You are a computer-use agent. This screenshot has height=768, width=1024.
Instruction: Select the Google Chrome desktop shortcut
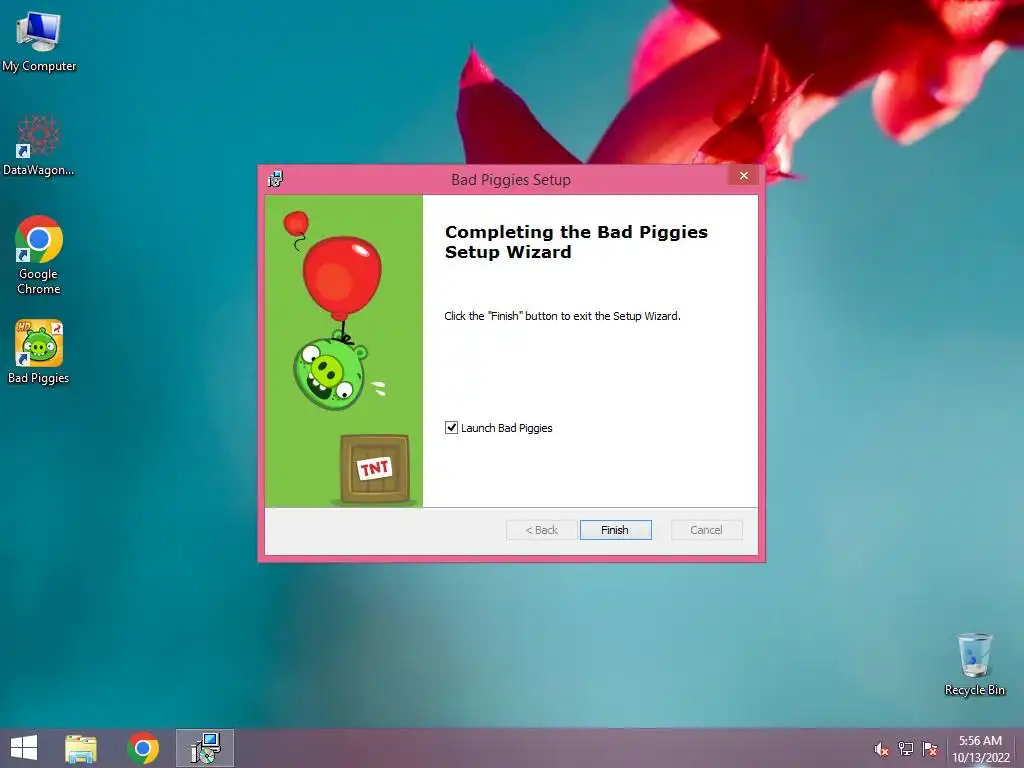click(x=39, y=255)
